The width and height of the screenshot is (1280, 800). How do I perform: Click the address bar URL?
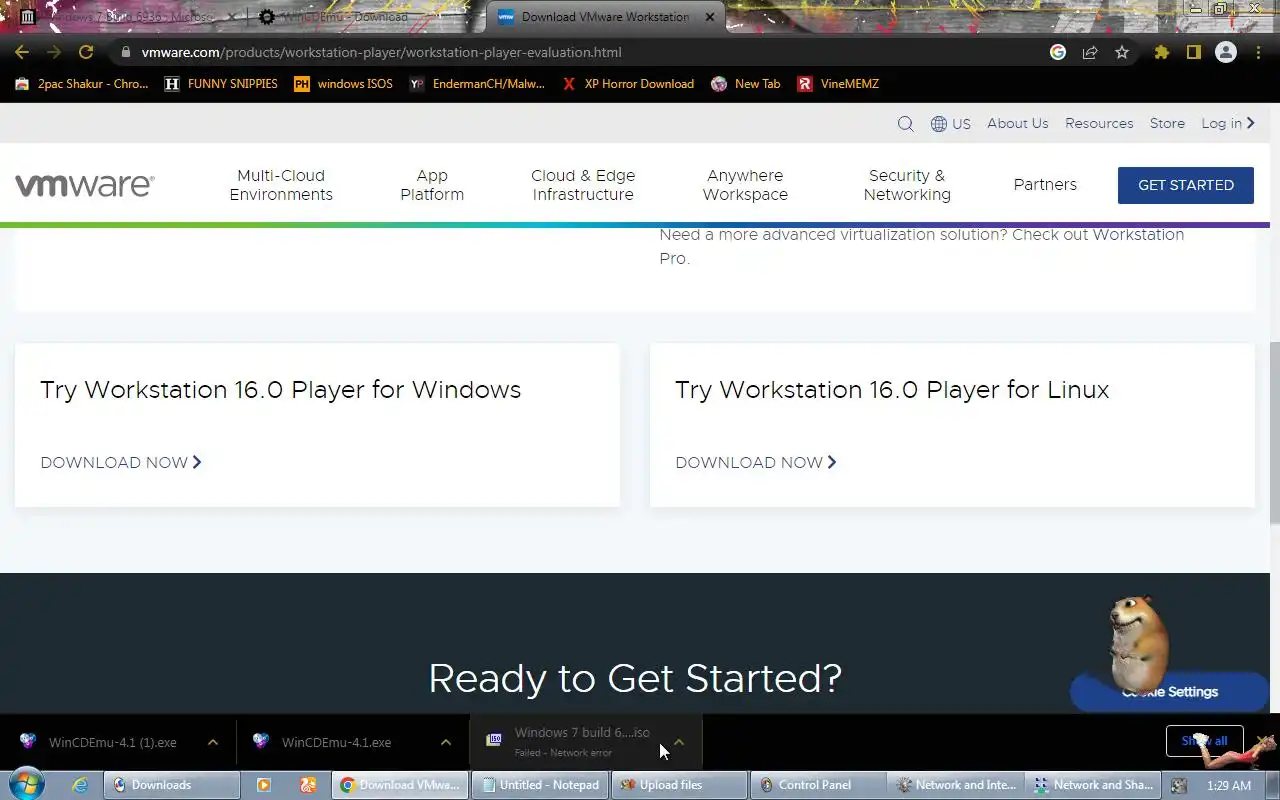pos(381,52)
